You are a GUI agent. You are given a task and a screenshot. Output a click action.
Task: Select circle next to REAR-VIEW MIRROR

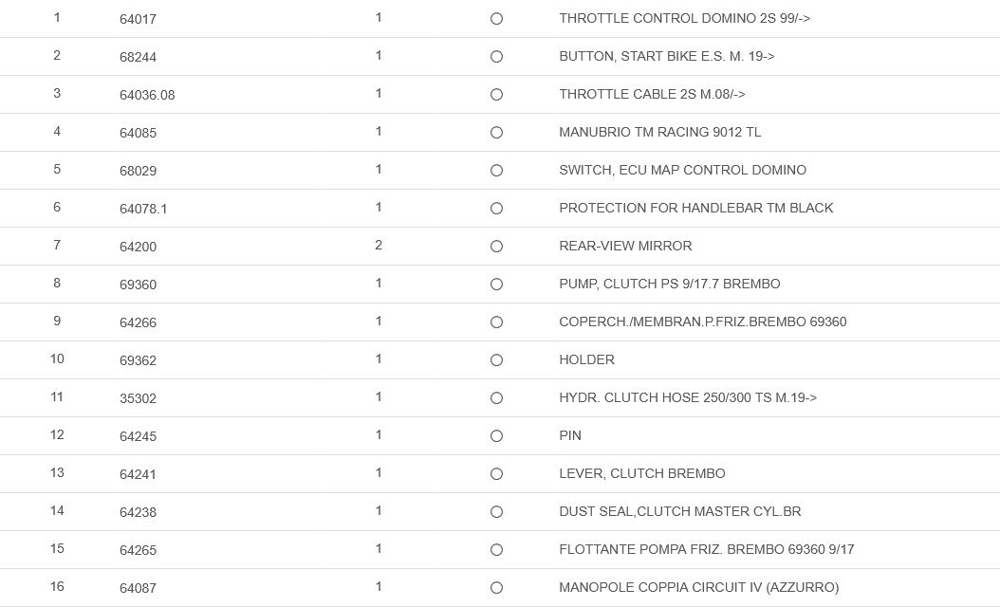[x=496, y=246]
